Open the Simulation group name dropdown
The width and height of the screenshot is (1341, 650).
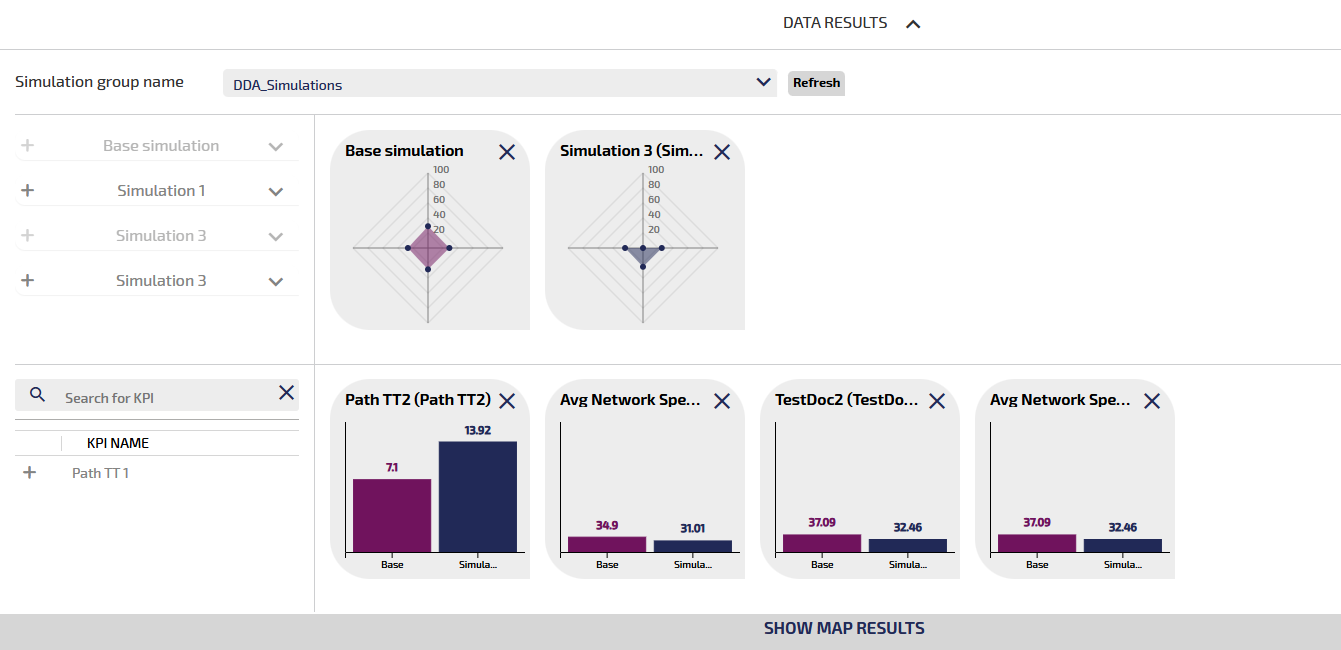coord(764,83)
